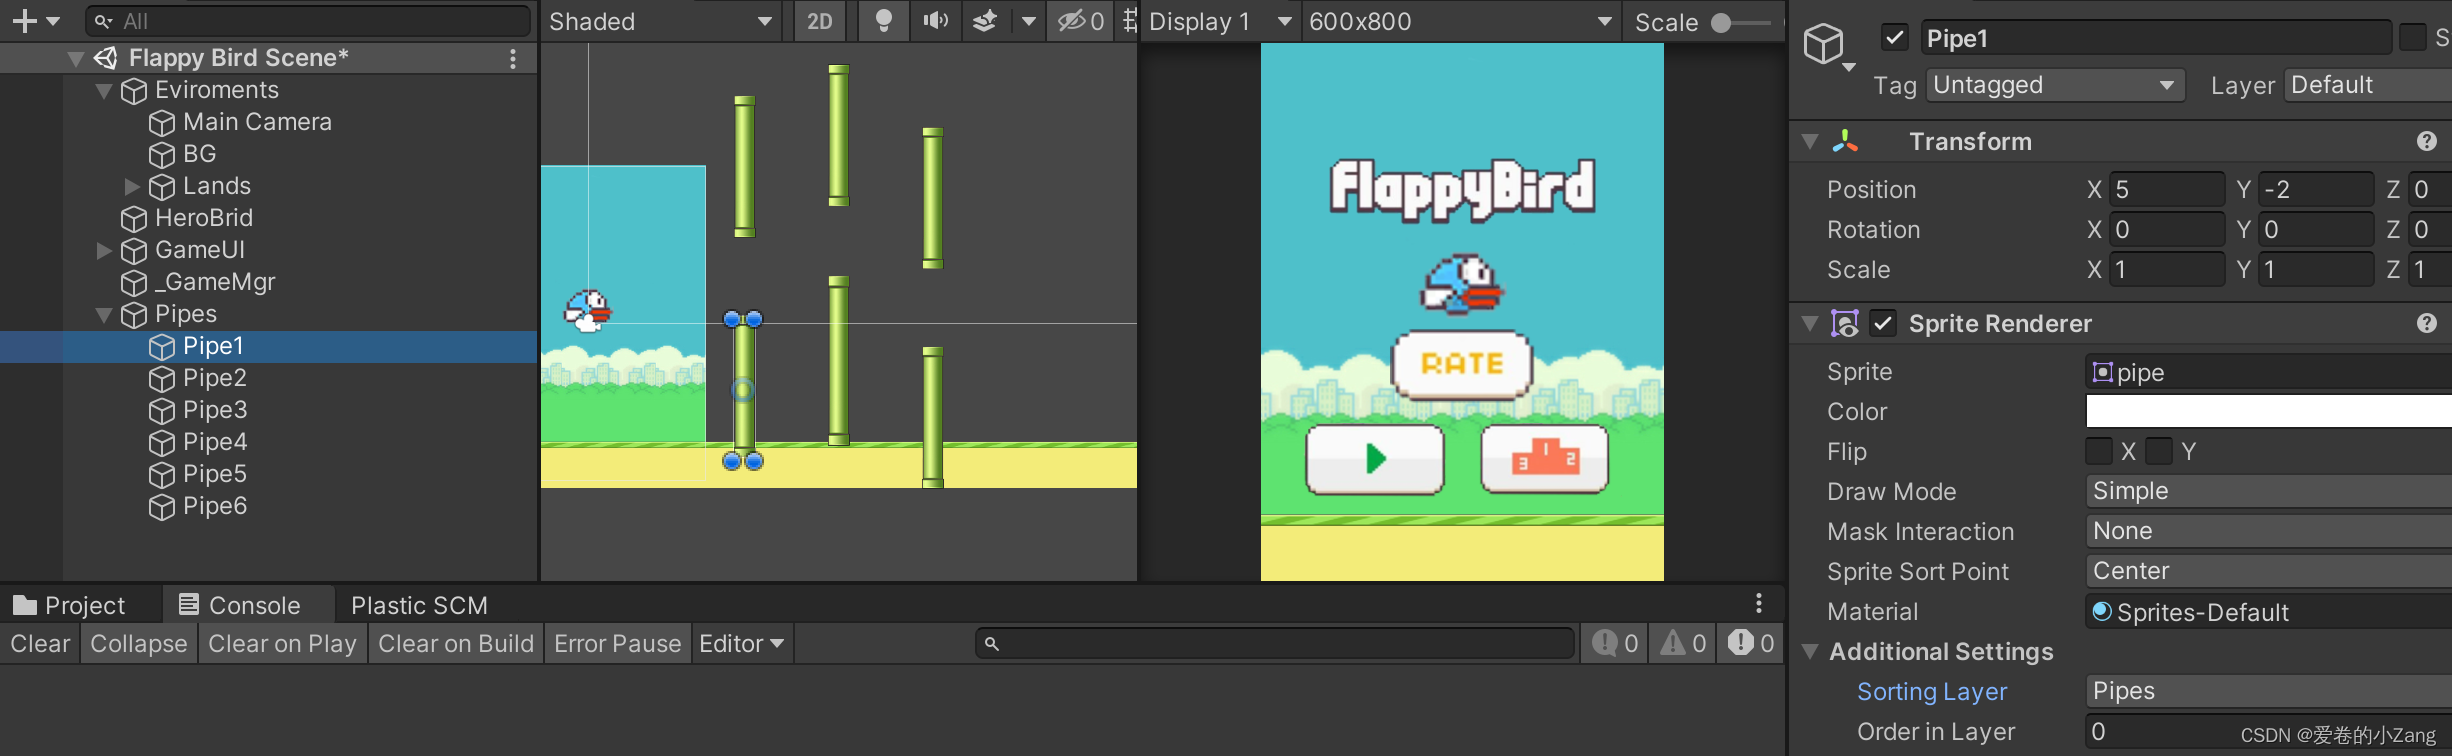Toggle error messages filter in Console
The image size is (2452, 756).
(x=1751, y=643)
